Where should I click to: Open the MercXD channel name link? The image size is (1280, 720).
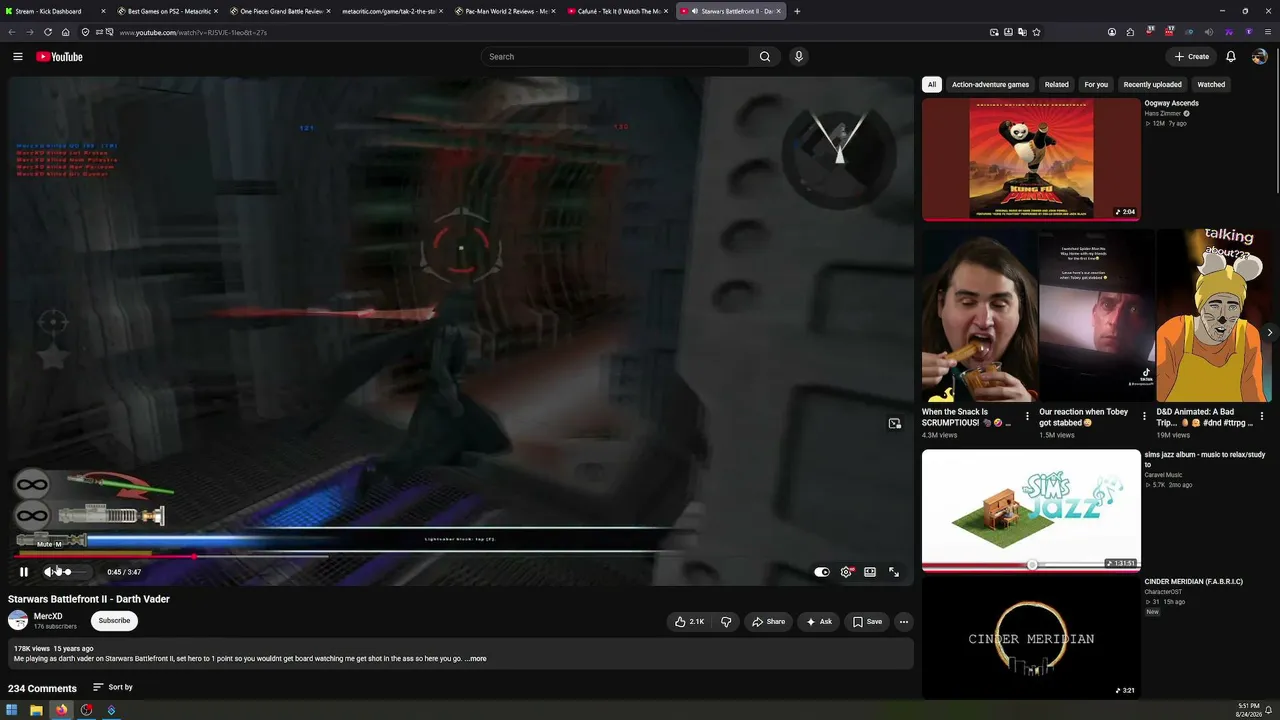(x=48, y=617)
